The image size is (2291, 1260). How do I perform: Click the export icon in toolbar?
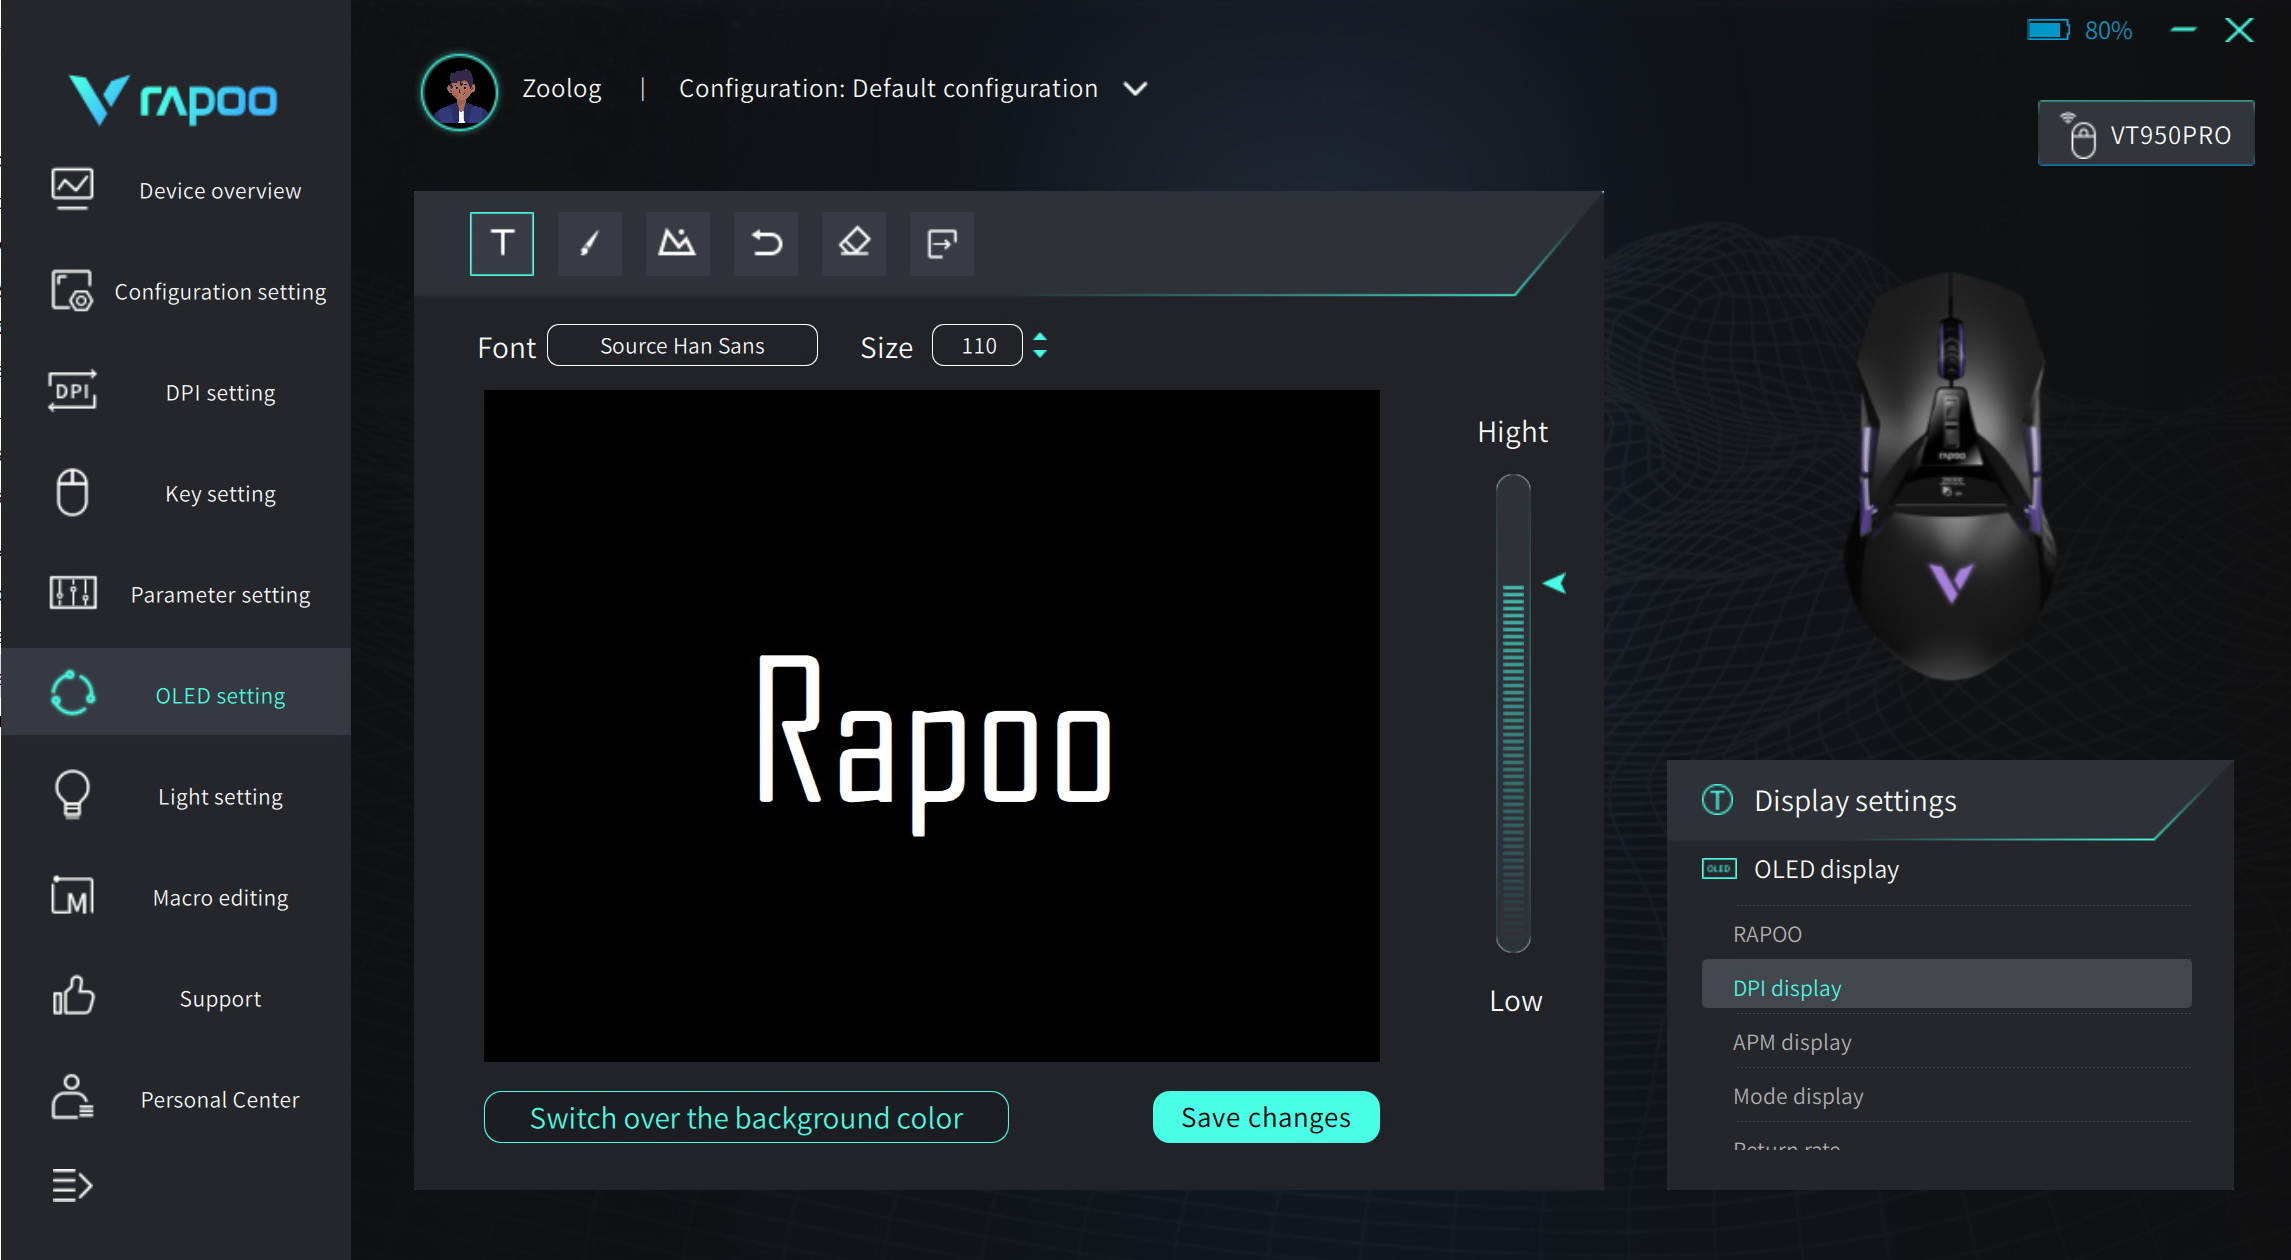tap(941, 243)
